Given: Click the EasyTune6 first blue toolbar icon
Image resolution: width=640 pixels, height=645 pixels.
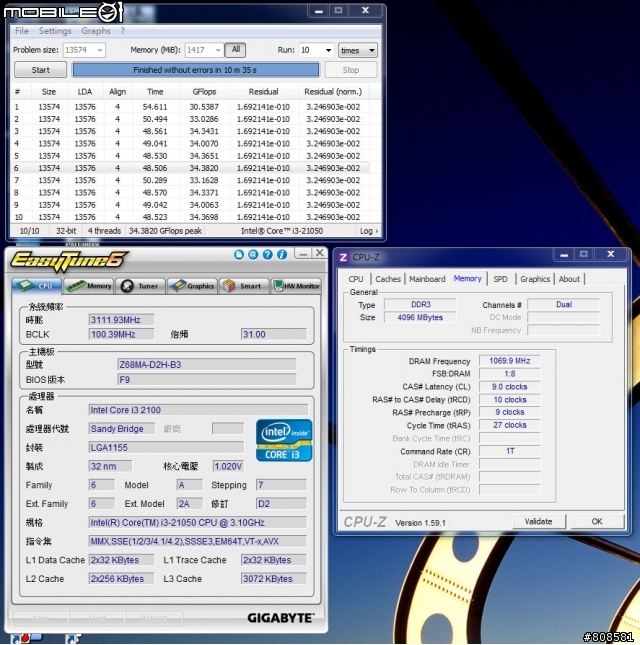Looking at the screenshot, I should [x=239, y=255].
